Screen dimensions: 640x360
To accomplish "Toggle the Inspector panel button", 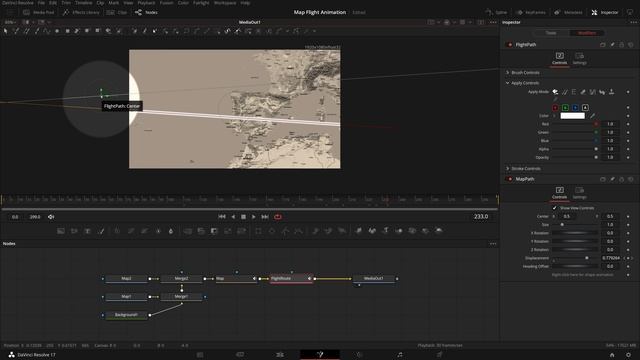I will pyautogui.click(x=605, y=12).
